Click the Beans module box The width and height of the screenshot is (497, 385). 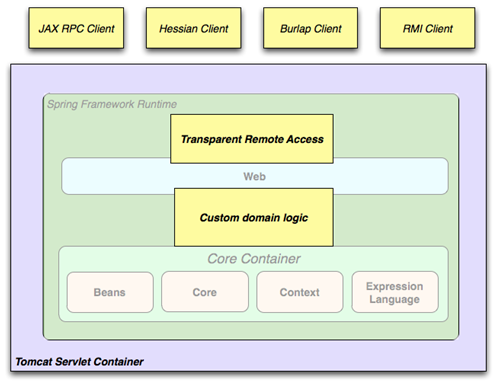coord(110,292)
